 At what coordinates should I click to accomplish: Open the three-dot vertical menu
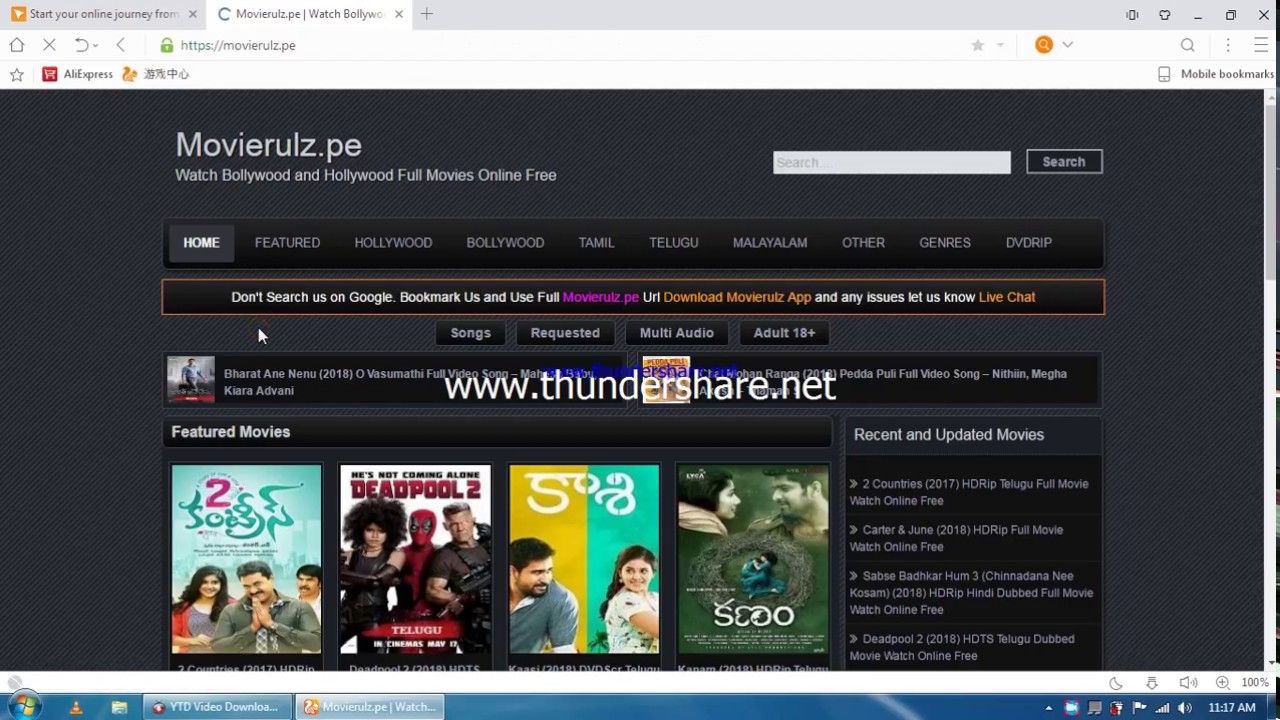(x=1228, y=45)
